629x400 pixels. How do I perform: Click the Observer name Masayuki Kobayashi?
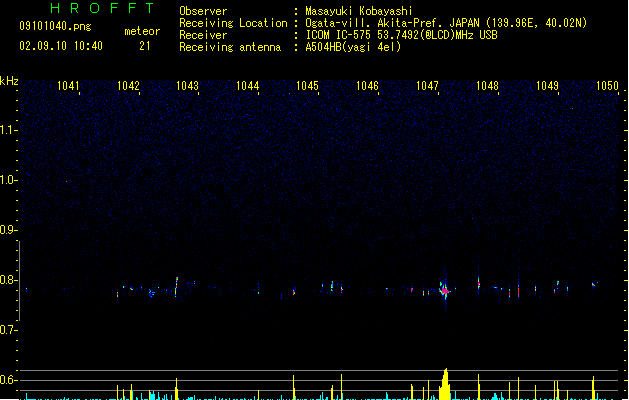pyautogui.click(x=359, y=11)
